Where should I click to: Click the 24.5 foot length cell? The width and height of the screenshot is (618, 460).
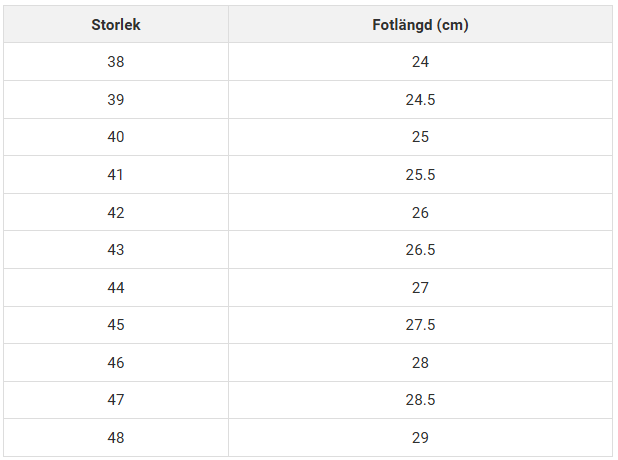420,100
